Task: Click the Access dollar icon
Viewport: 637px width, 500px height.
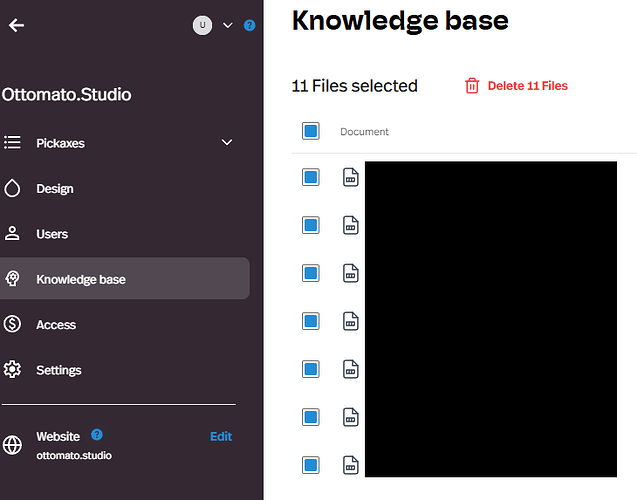Action: tap(13, 324)
